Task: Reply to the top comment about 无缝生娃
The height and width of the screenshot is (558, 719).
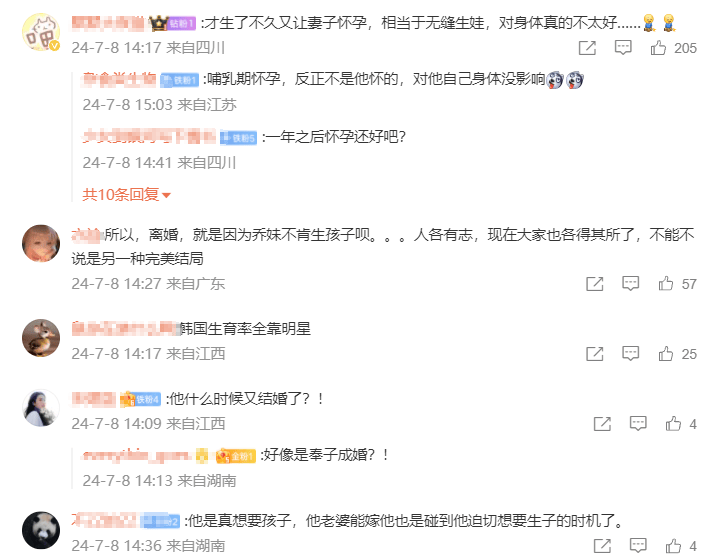Action: coord(623,48)
